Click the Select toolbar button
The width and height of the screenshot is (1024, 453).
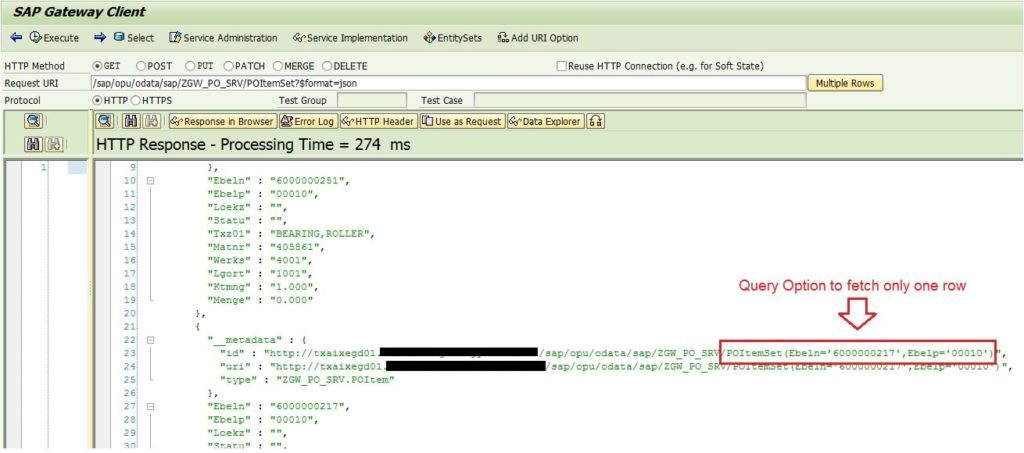(x=134, y=38)
